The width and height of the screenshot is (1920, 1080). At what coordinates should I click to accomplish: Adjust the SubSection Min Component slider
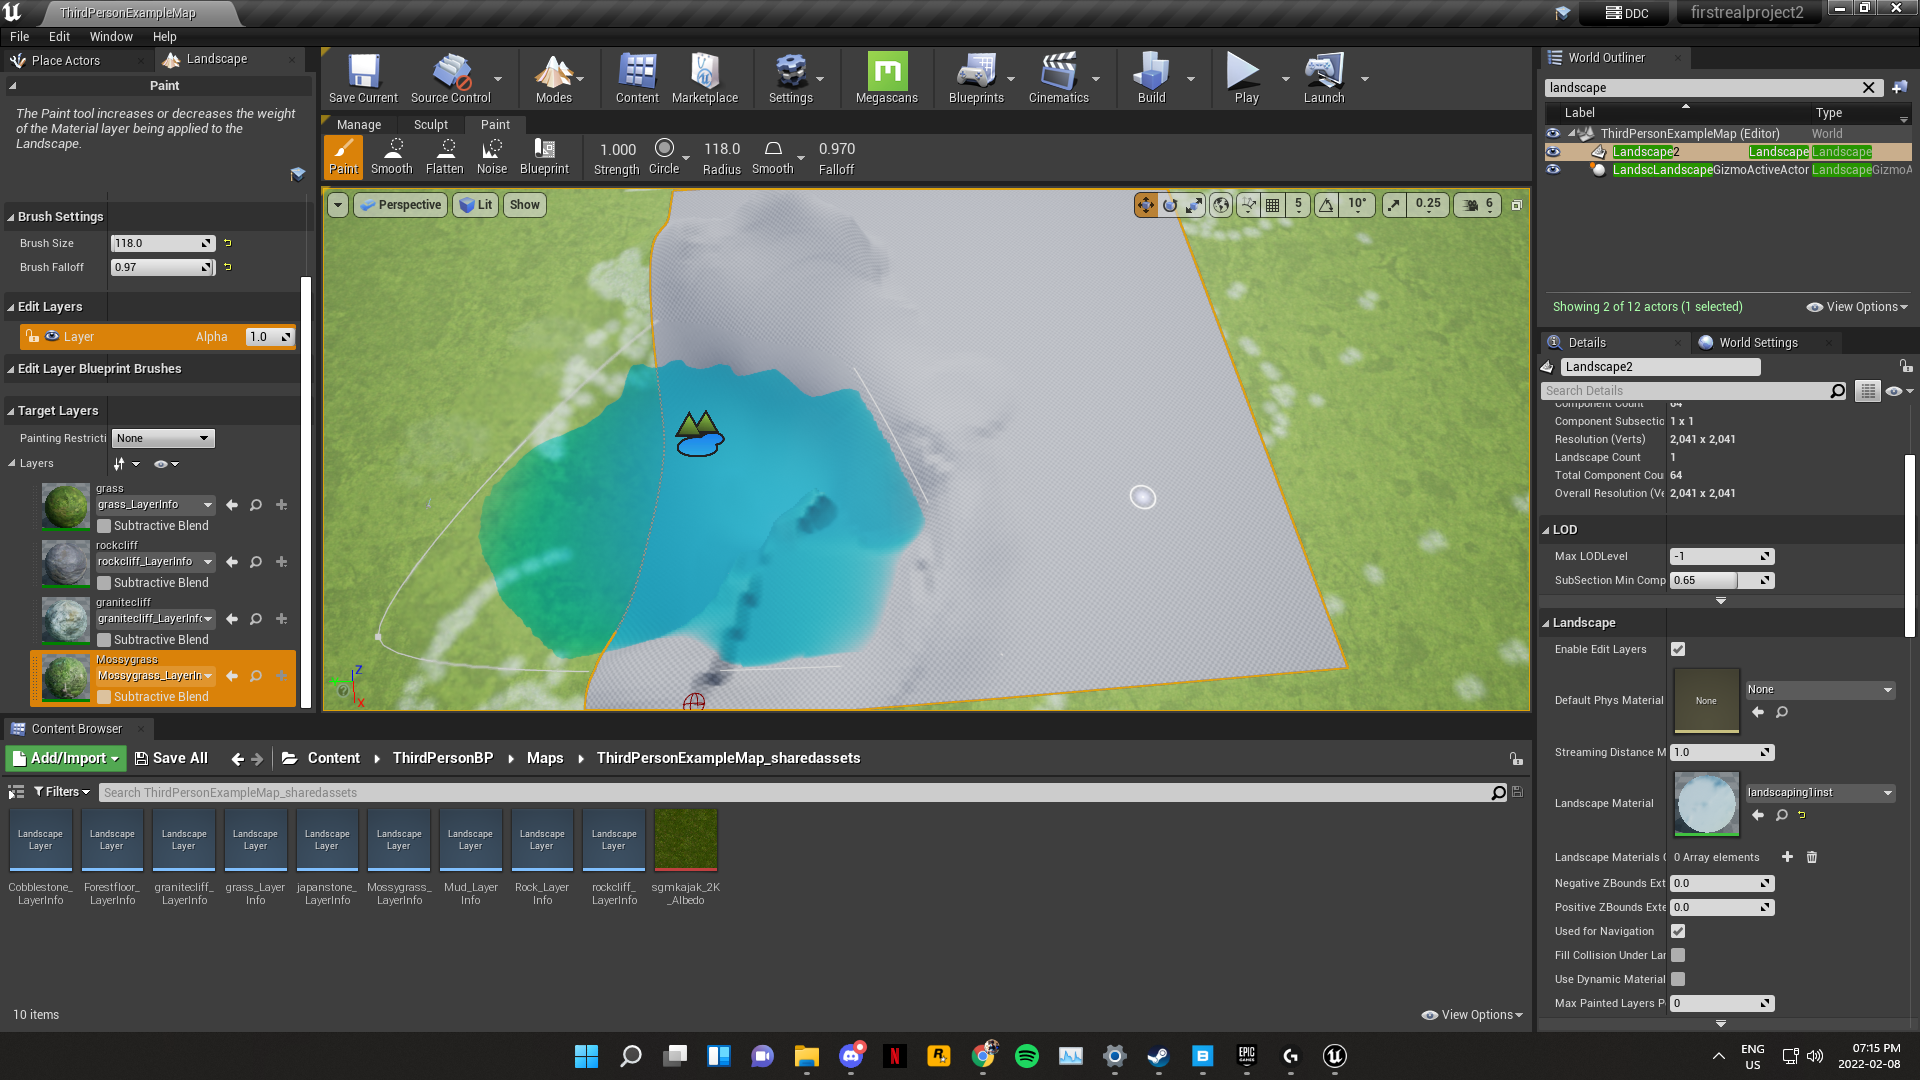pyautogui.click(x=1721, y=581)
